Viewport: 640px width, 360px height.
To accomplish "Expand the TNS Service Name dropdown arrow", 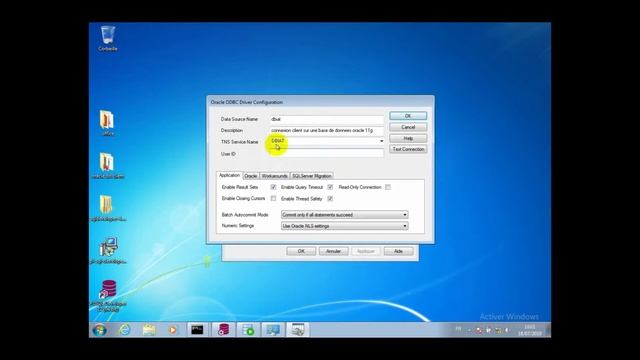I will [381, 141].
